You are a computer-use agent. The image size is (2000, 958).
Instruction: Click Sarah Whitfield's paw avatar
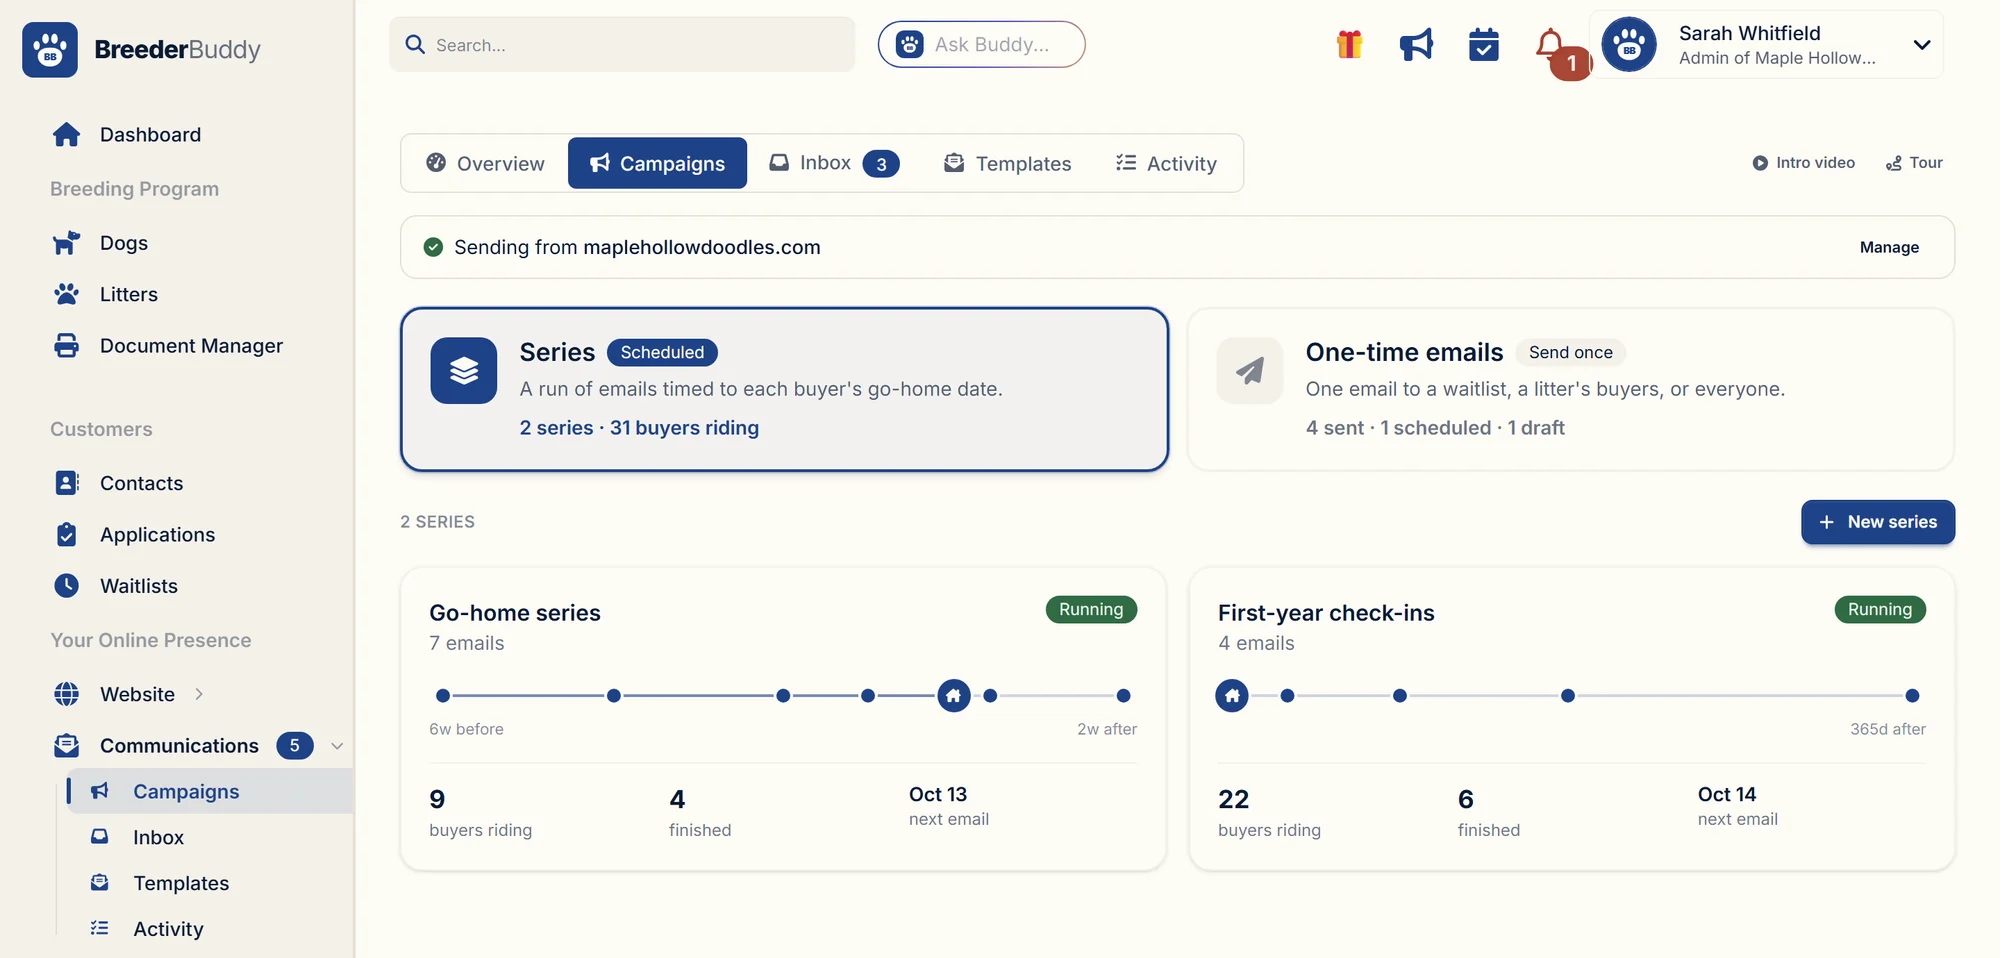tap(1629, 45)
